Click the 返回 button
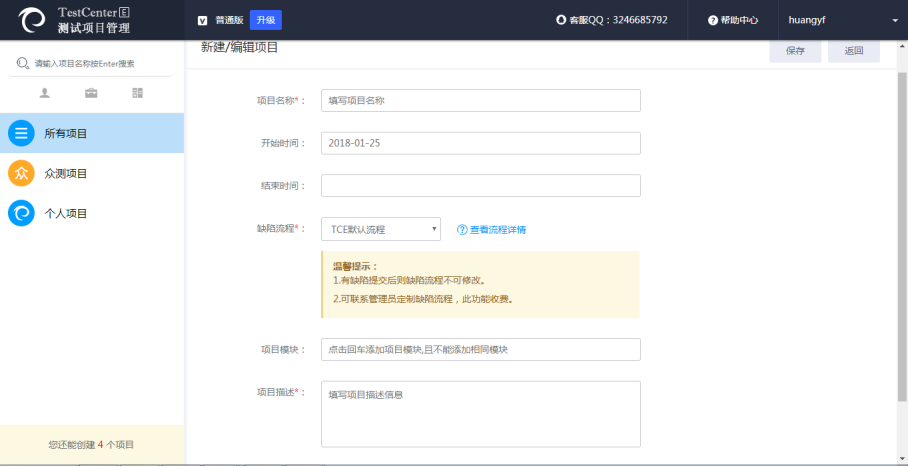This screenshot has height=466, width=908. click(853, 50)
